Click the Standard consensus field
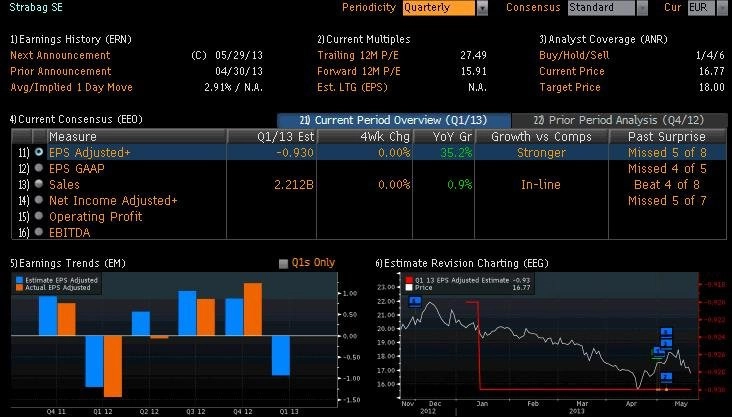 (601, 8)
